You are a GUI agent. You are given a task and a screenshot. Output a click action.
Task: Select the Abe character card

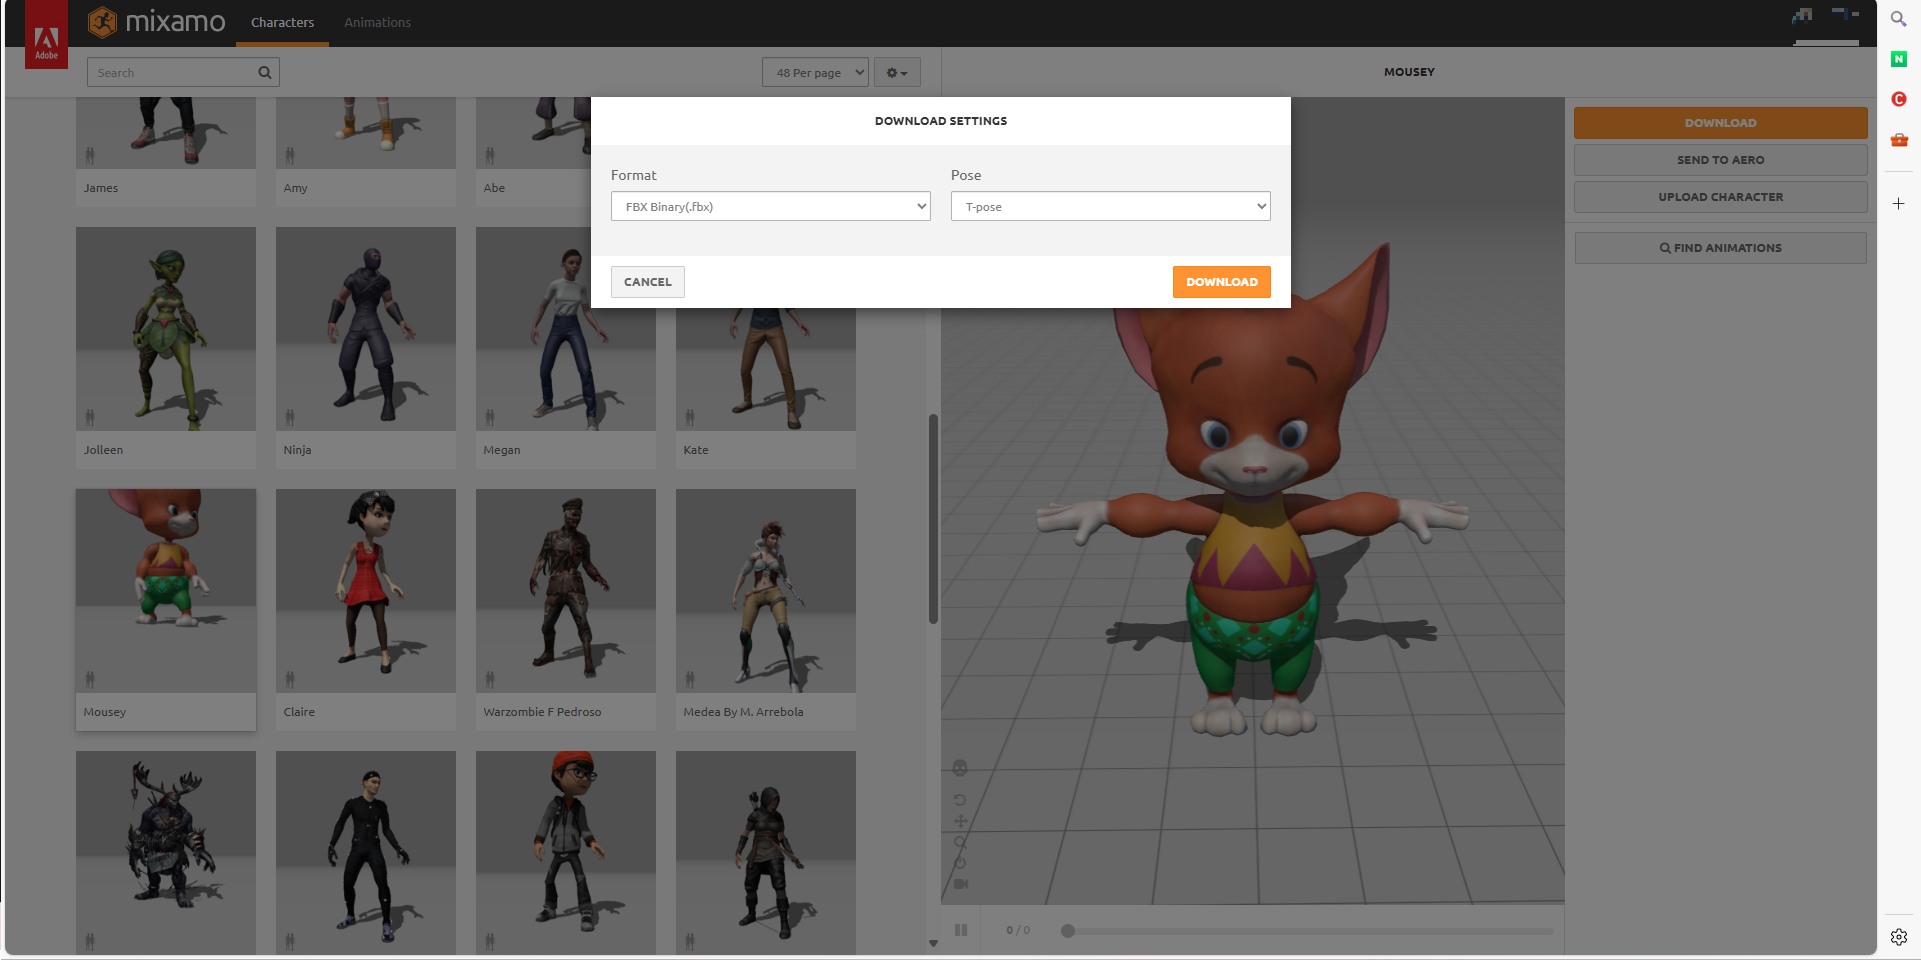pos(533,152)
